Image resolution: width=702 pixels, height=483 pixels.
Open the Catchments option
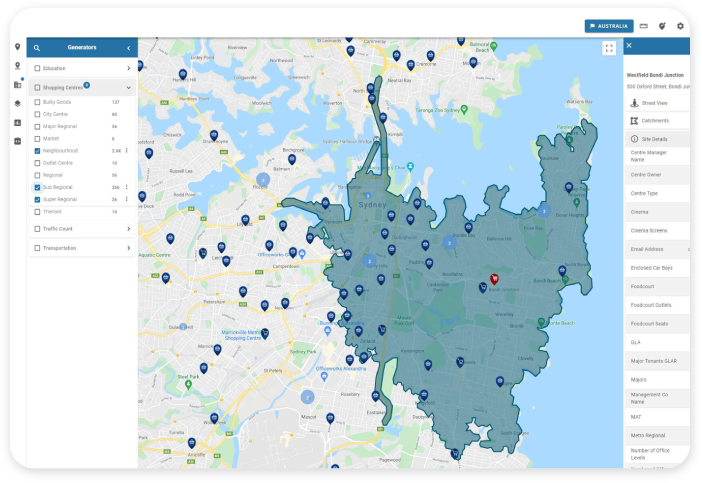655,120
